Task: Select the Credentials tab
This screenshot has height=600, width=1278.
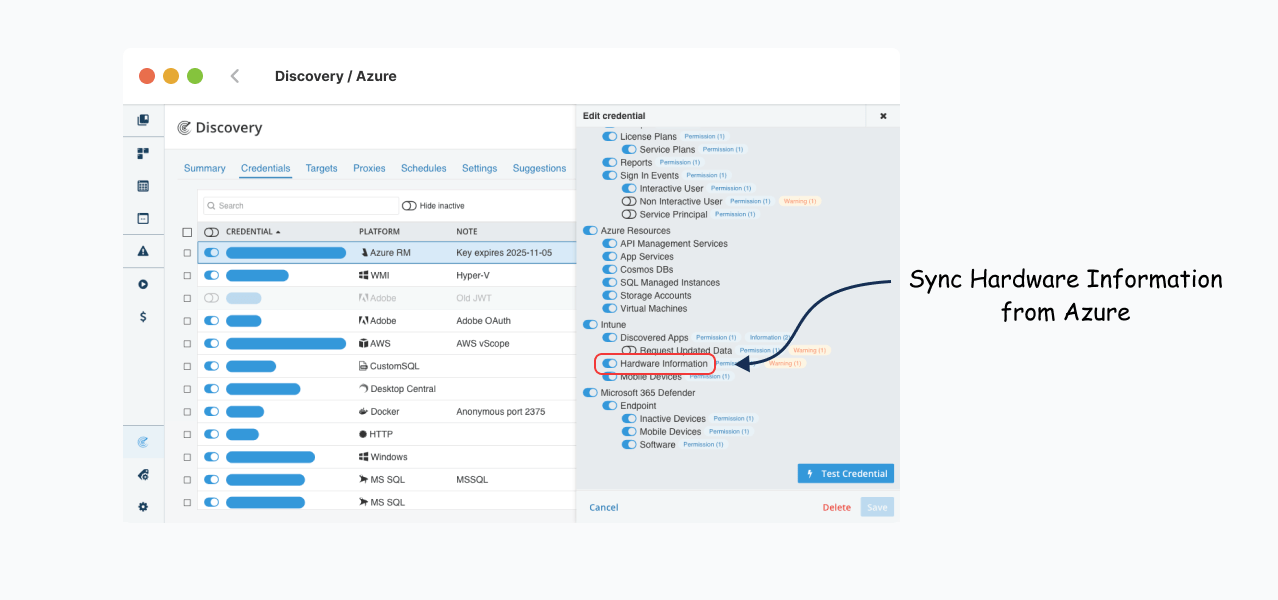Action: click(x=266, y=168)
